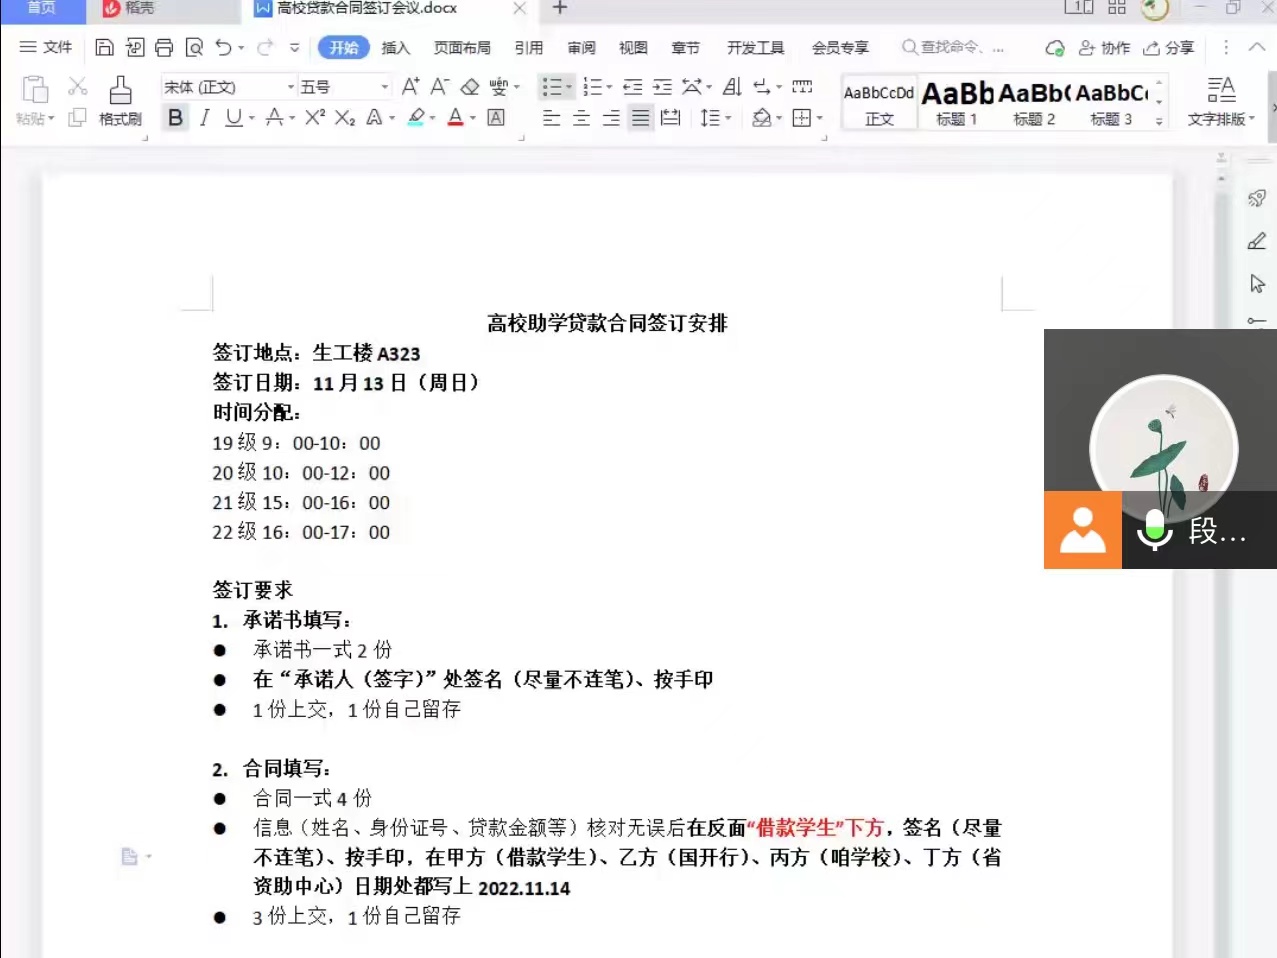Screen dimensions: 1277x958
Task: Click the Save icon in quick toolbar
Action: coord(104,47)
